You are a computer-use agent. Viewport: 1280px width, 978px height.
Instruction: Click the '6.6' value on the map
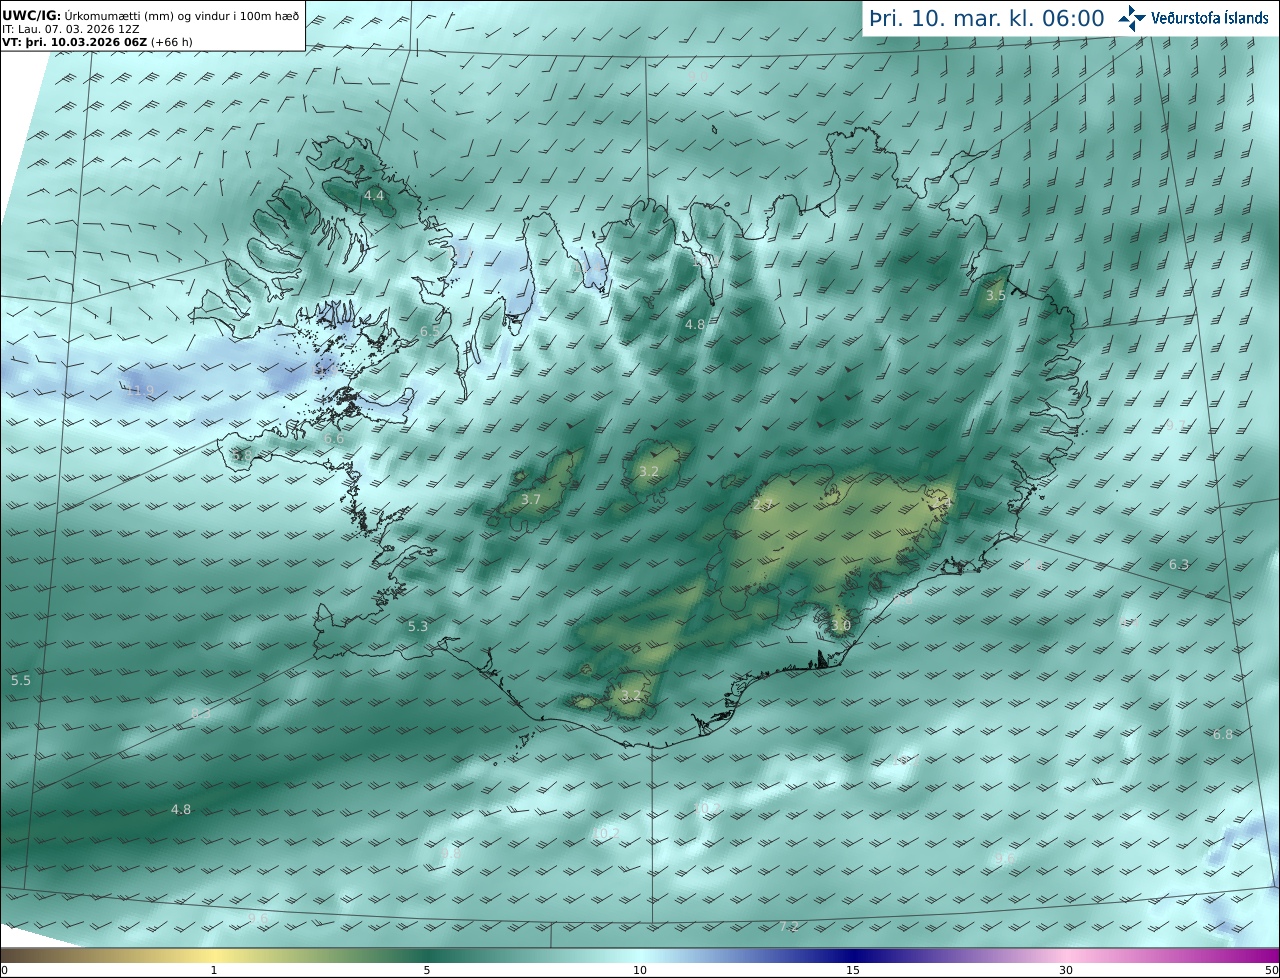334,439
